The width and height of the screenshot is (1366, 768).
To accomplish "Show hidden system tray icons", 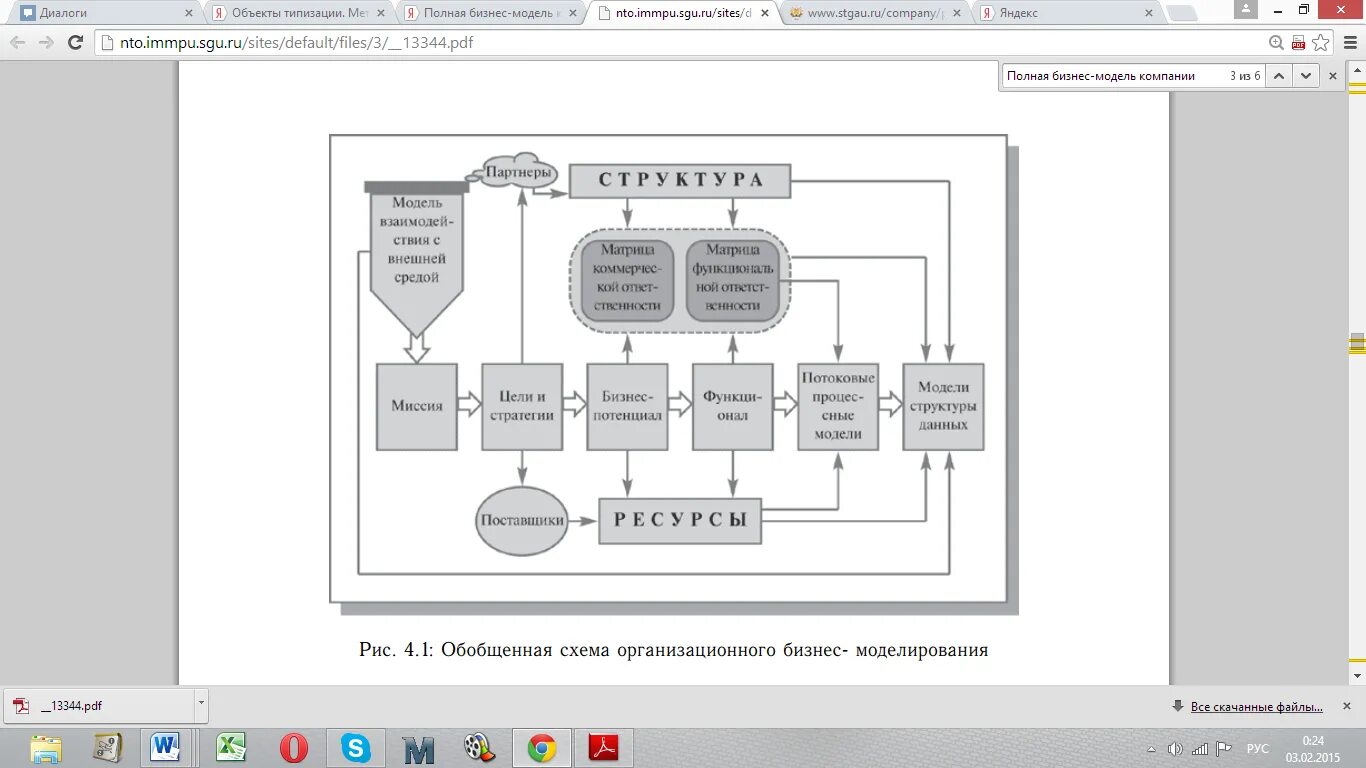I will pos(1152,749).
